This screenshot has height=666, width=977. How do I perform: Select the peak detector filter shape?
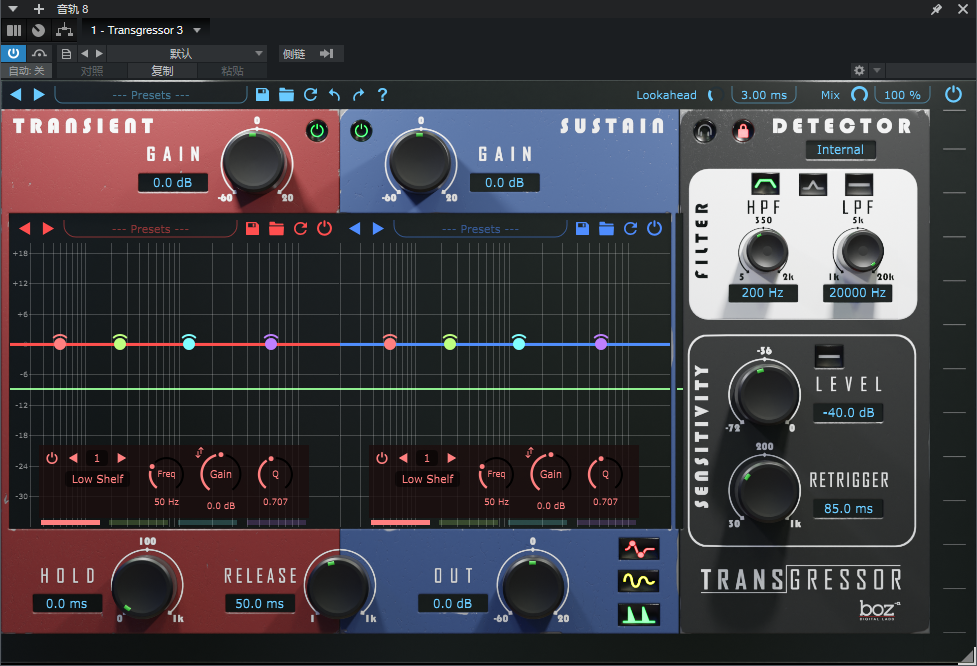click(x=813, y=184)
